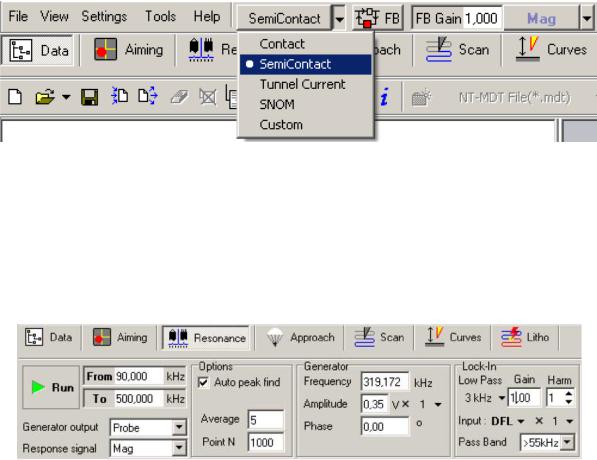Click the Average value field
Viewport: 597px width, 460px height.
[x=266, y=420]
